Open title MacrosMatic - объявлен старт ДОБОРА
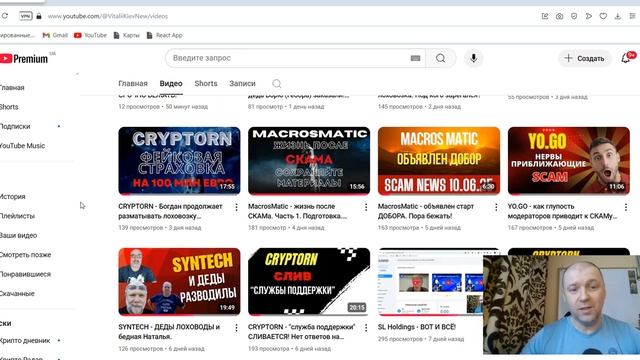Image resolution: width=640 pixels, height=360 pixels. 426,211
